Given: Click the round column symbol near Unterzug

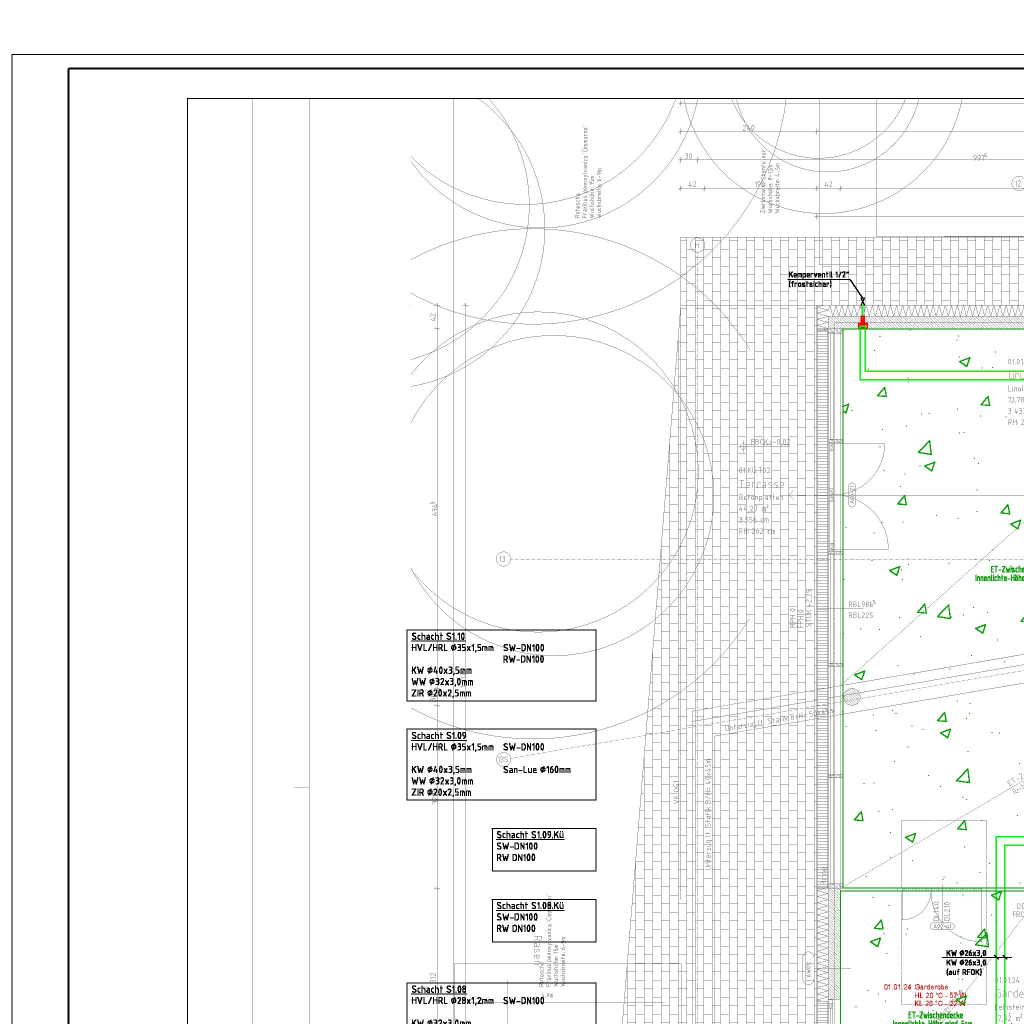Looking at the screenshot, I should (x=852, y=696).
